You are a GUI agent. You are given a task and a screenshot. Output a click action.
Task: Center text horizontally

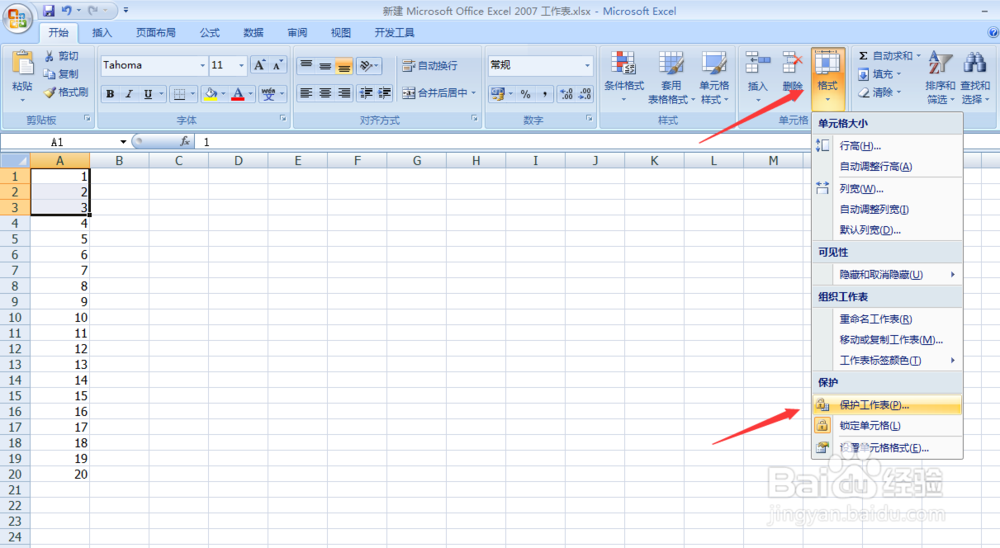325,93
